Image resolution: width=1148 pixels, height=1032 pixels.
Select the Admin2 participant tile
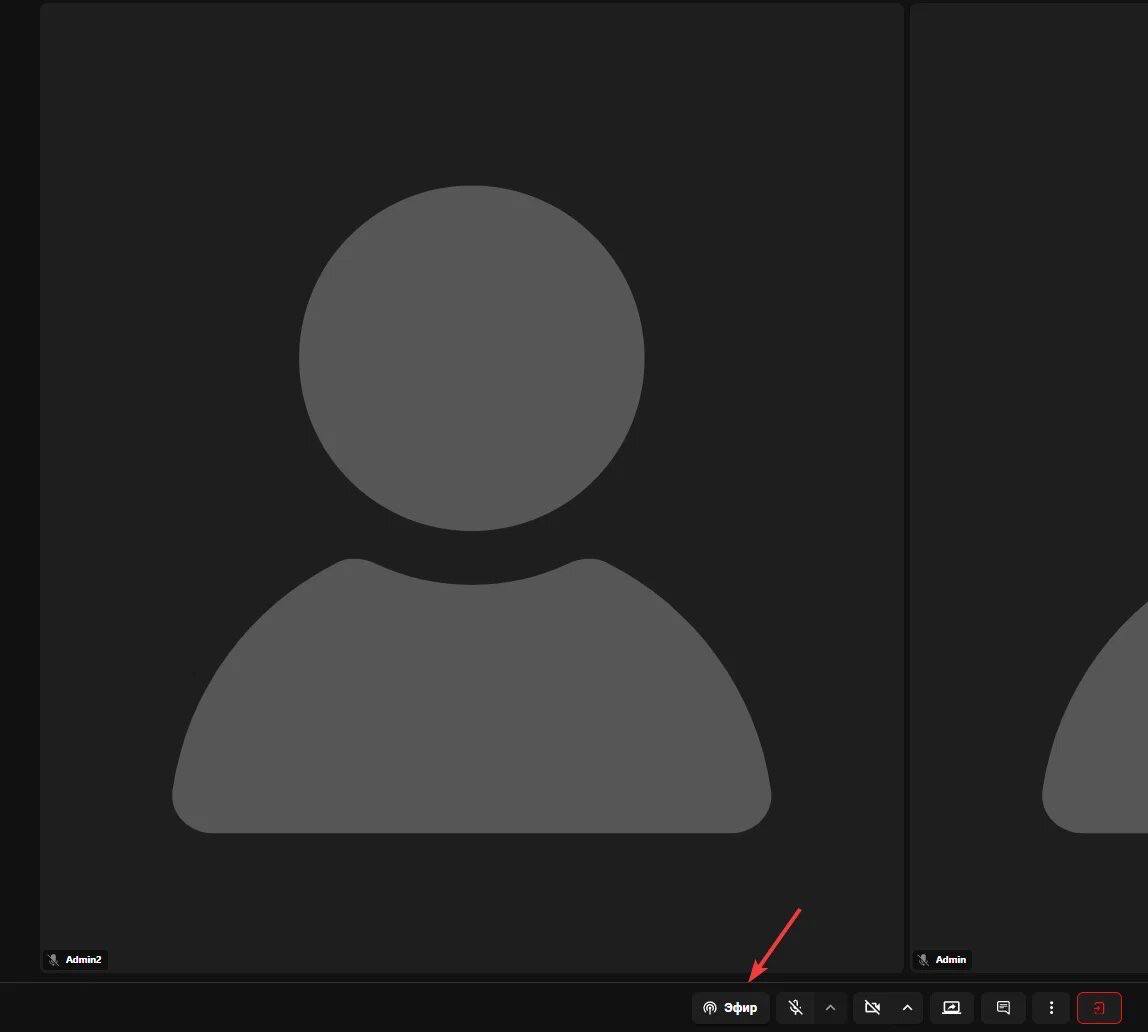pyautogui.click(x=472, y=487)
